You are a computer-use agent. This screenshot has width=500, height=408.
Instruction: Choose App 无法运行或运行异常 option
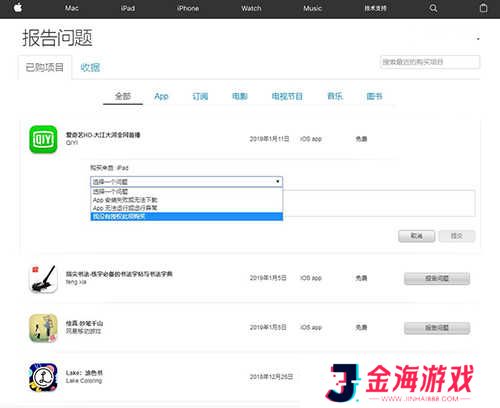pyautogui.click(x=186, y=208)
